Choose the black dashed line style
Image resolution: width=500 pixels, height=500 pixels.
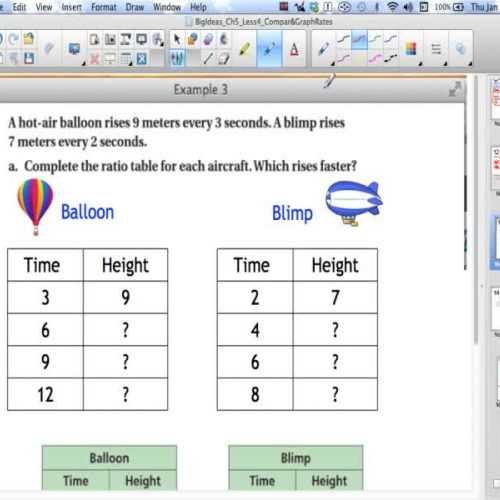click(x=390, y=59)
